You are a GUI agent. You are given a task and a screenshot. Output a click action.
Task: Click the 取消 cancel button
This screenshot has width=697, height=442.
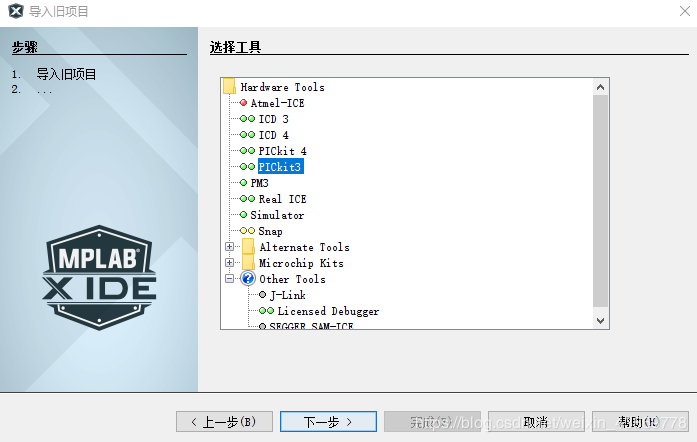point(536,422)
